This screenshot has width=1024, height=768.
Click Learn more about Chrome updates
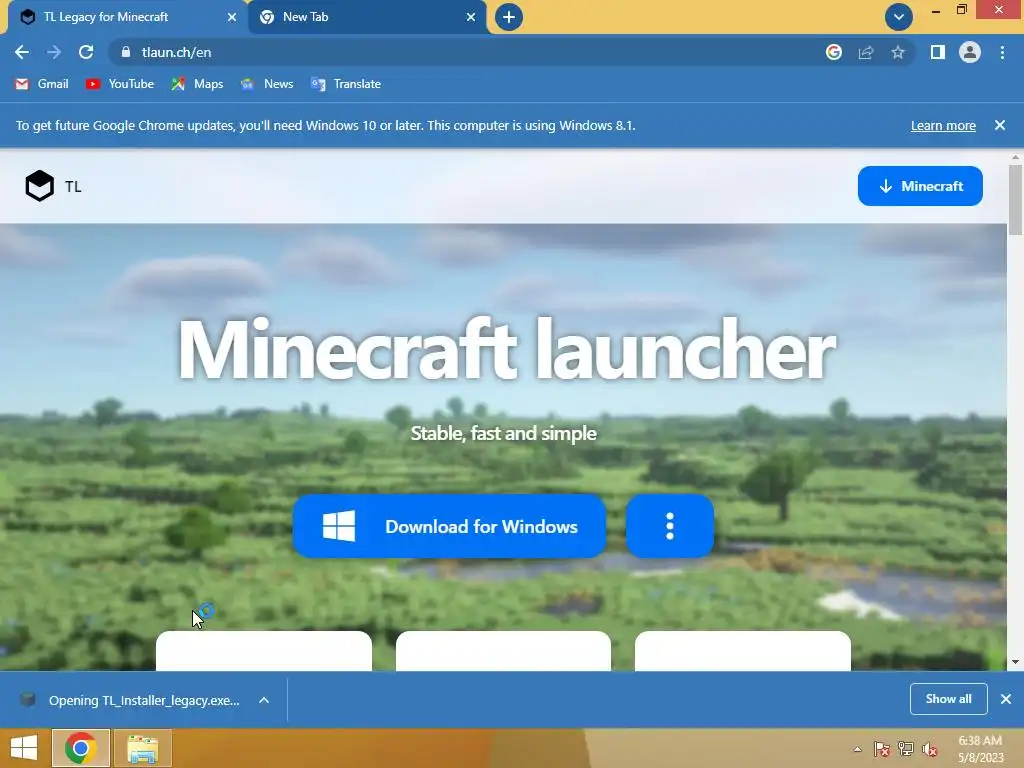tap(943, 125)
